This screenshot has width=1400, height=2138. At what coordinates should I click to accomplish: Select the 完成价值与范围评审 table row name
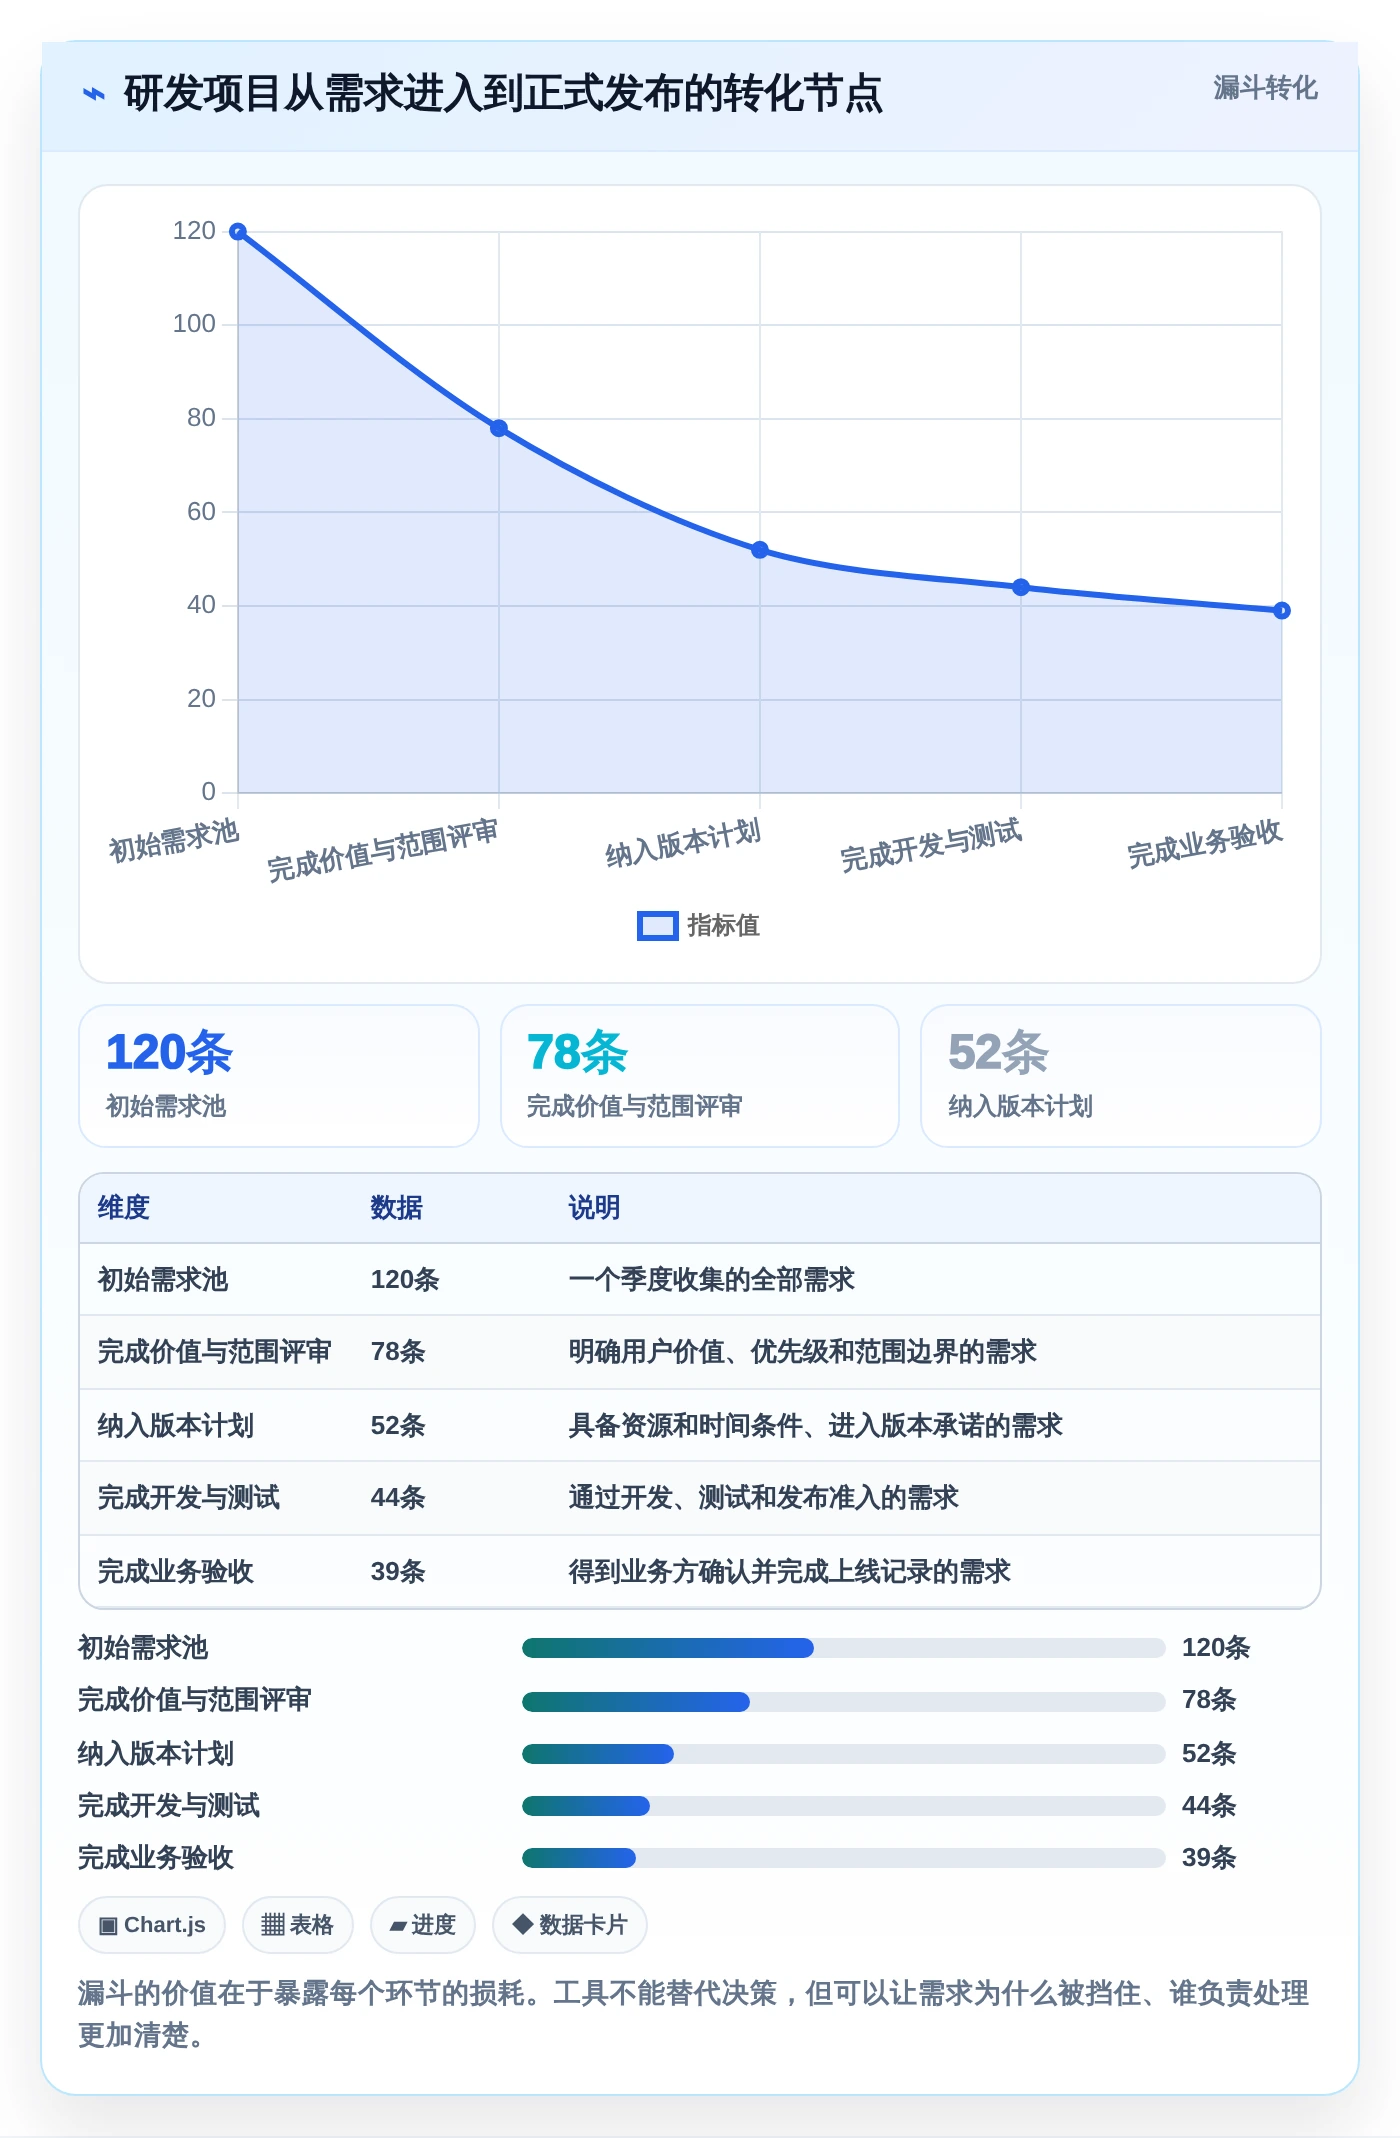pos(214,1352)
